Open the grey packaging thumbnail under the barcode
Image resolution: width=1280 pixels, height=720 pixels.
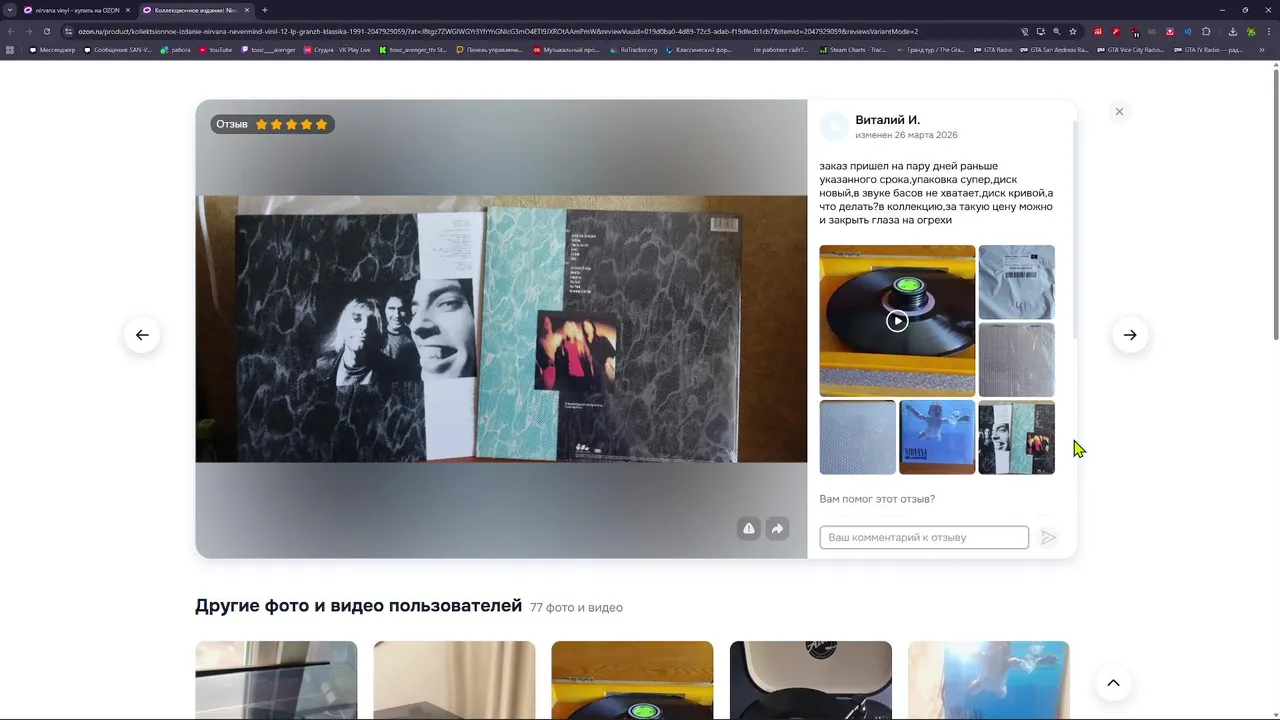pos(1016,359)
